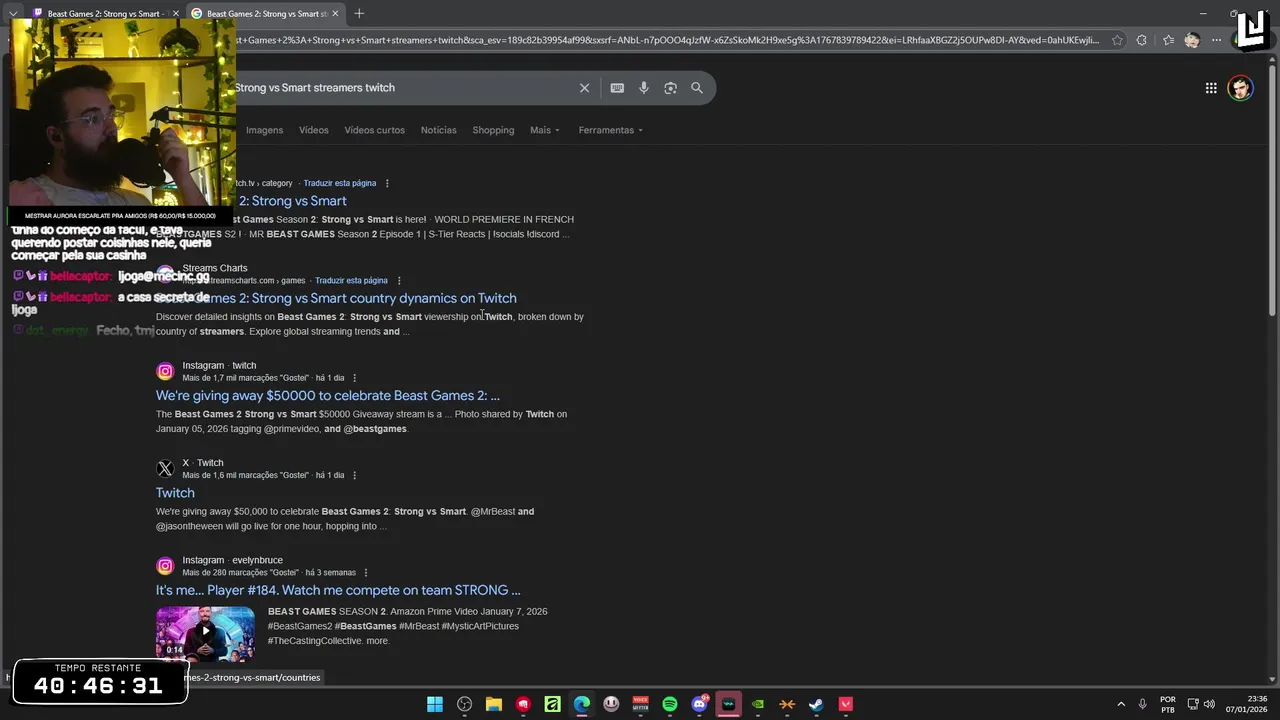This screenshot has height=720, width=1280.
Task: Open the browser profile avatar in toolbar
Action: point(1192,41)
